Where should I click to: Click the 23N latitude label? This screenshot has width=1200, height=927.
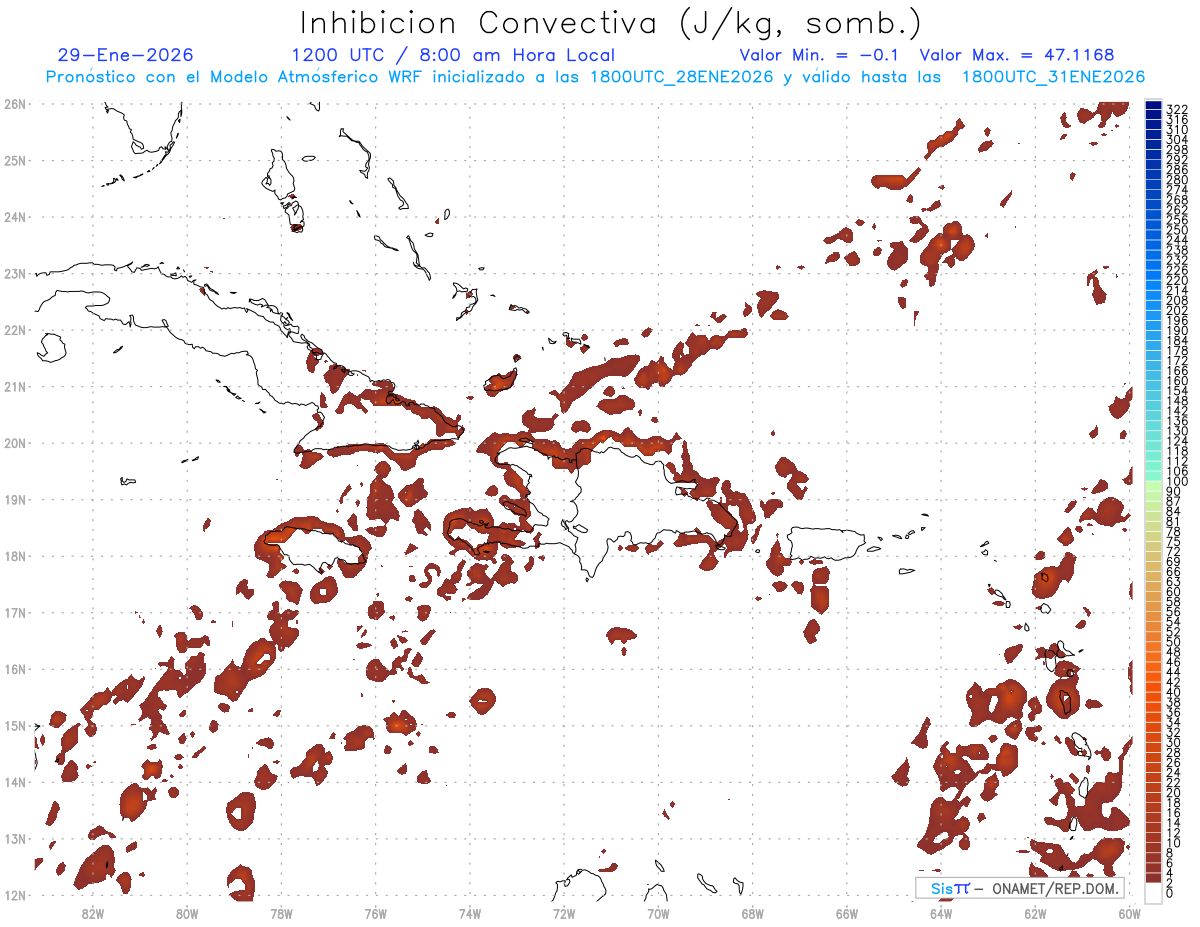15,273
